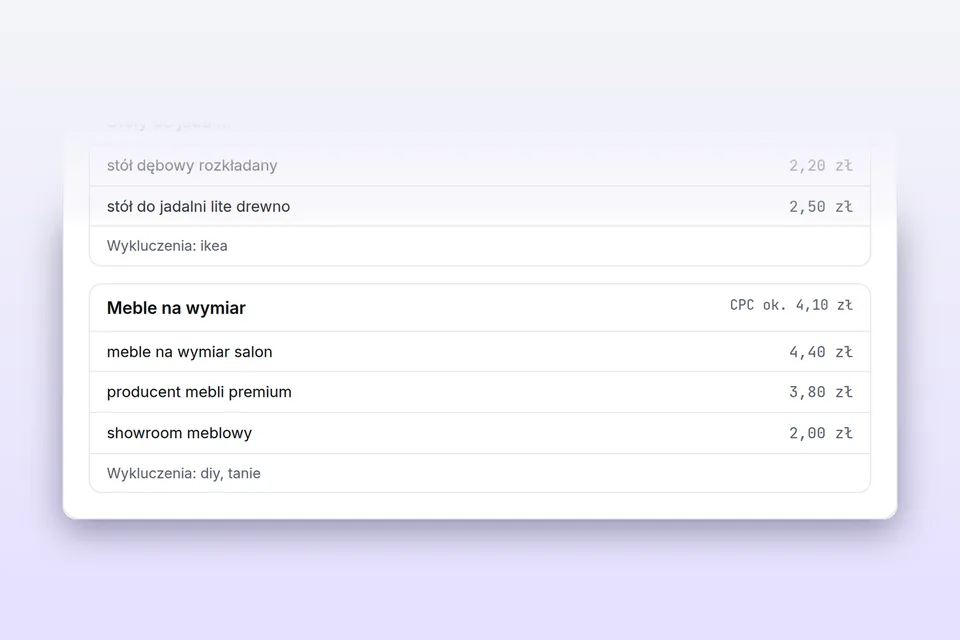Click the 2,00 zł price value
Image resolution: width=960 pixels, height=640 pixels.
[x=820, y=433]
